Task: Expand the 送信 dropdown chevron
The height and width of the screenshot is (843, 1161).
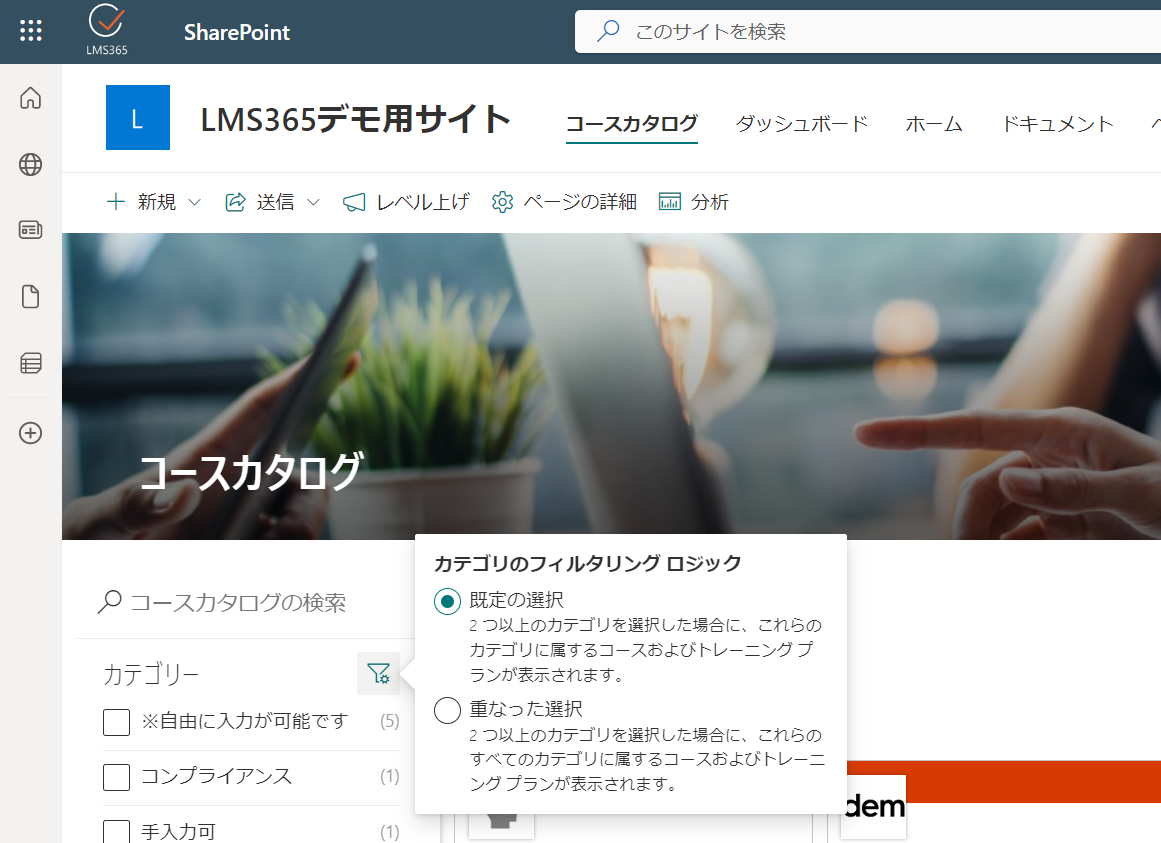Action: 313,202
